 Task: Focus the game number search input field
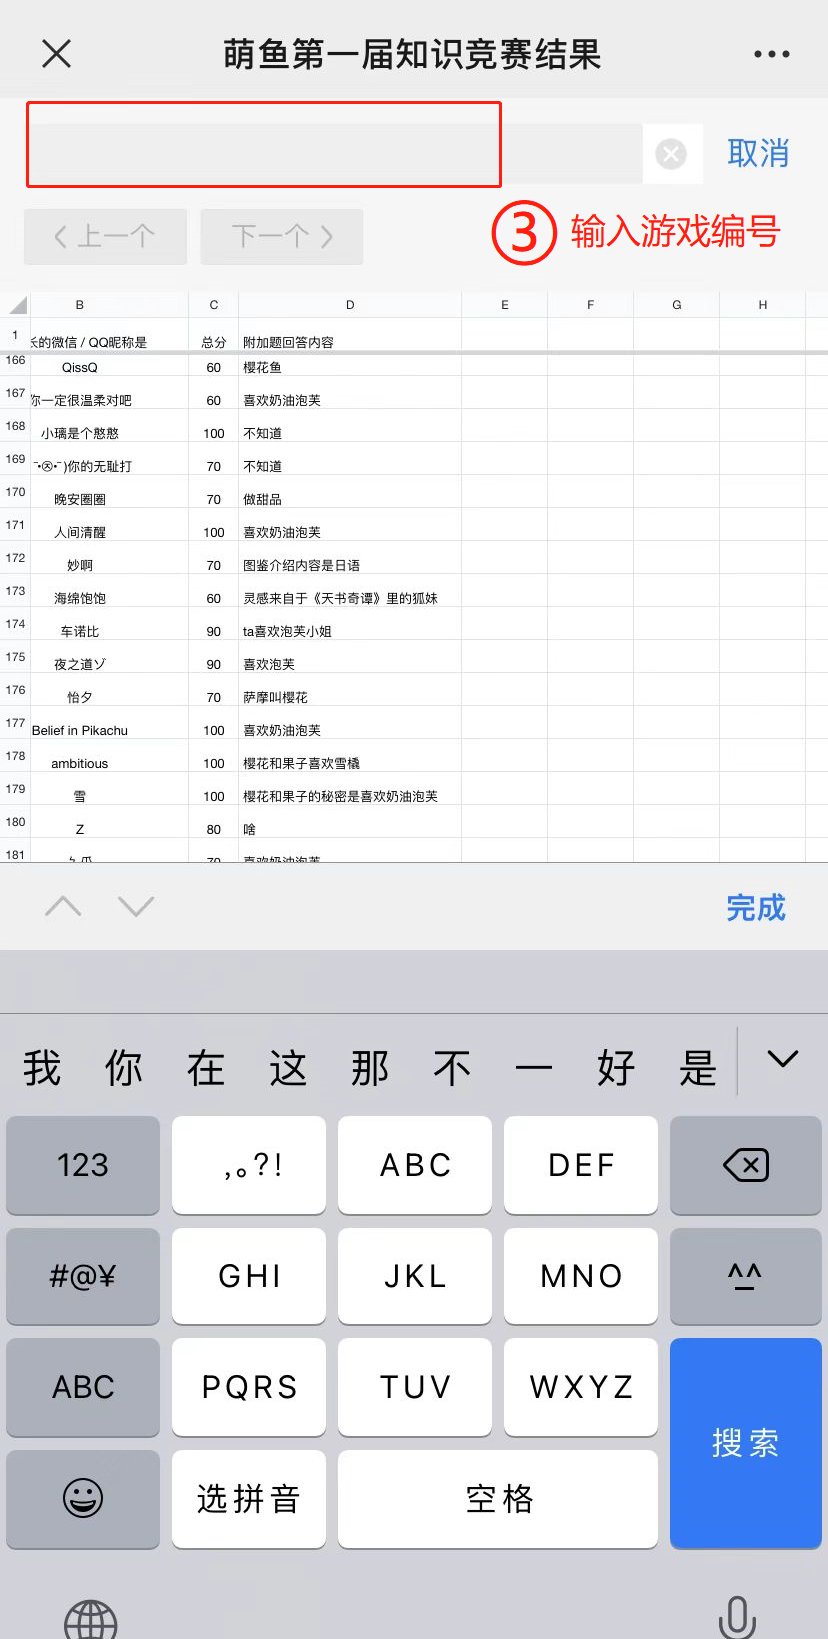pyautogui.click(x=334, y=154)
